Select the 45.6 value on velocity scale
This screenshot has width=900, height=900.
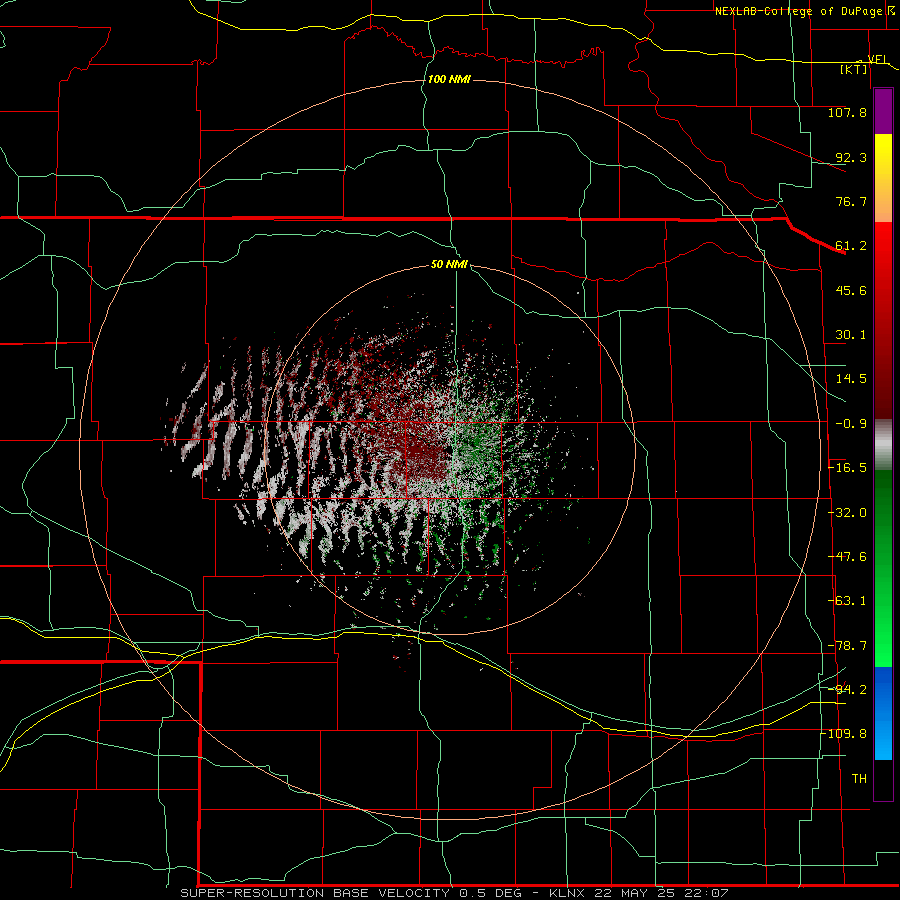851,290
